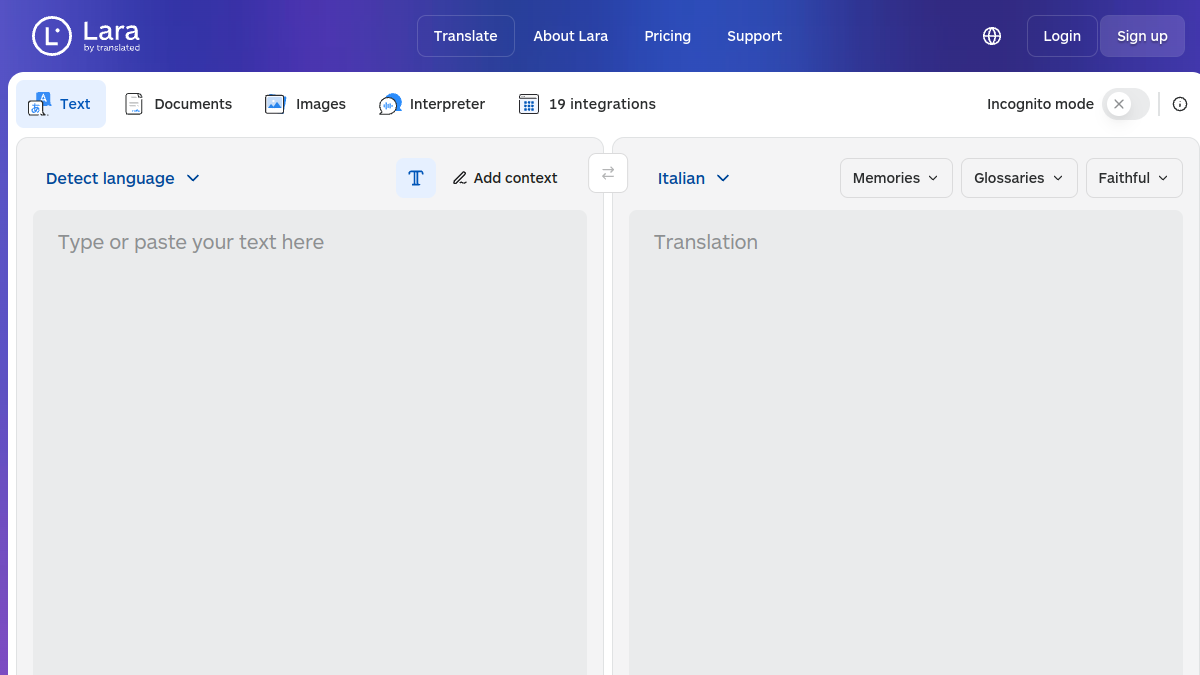Image resolution: width=1200 pixels, height=675 pixels.
Task: Open the globe language selector icon
Action: click(992, 36)
